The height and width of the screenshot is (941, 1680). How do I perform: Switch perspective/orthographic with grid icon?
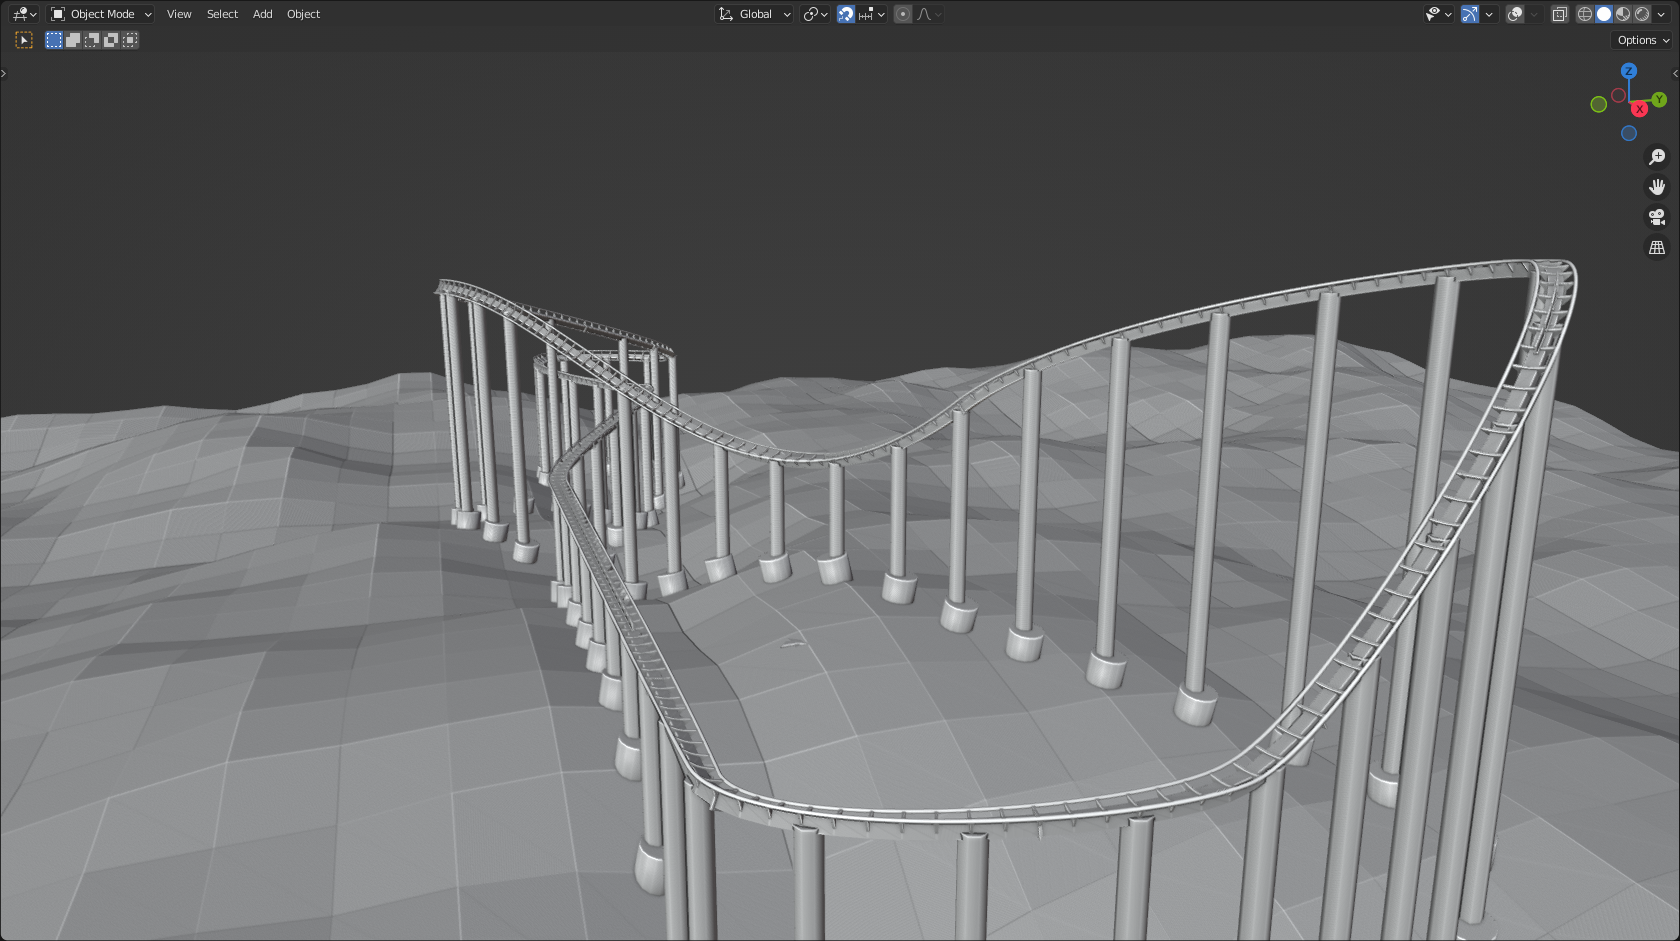[1657, 247]
